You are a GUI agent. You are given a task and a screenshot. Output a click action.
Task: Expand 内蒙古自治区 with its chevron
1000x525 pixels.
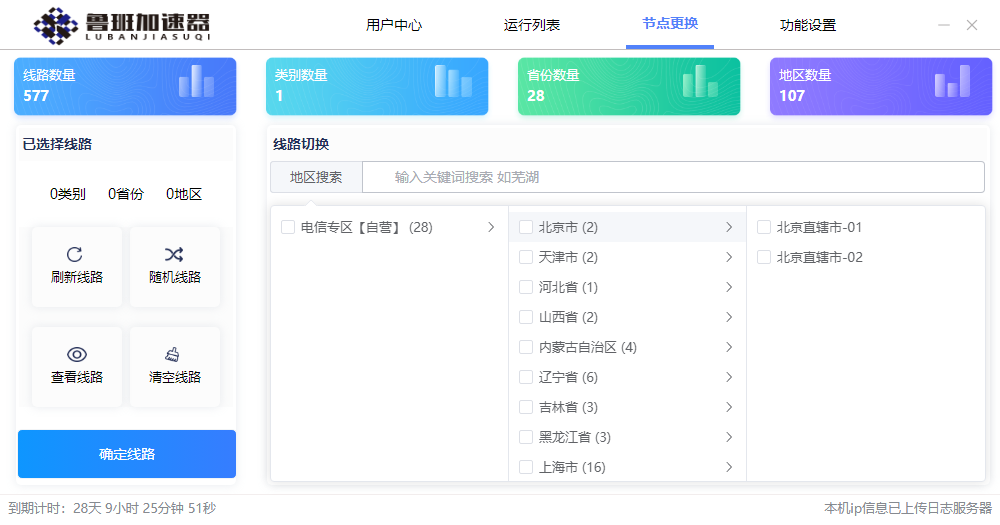pos(729,347)
